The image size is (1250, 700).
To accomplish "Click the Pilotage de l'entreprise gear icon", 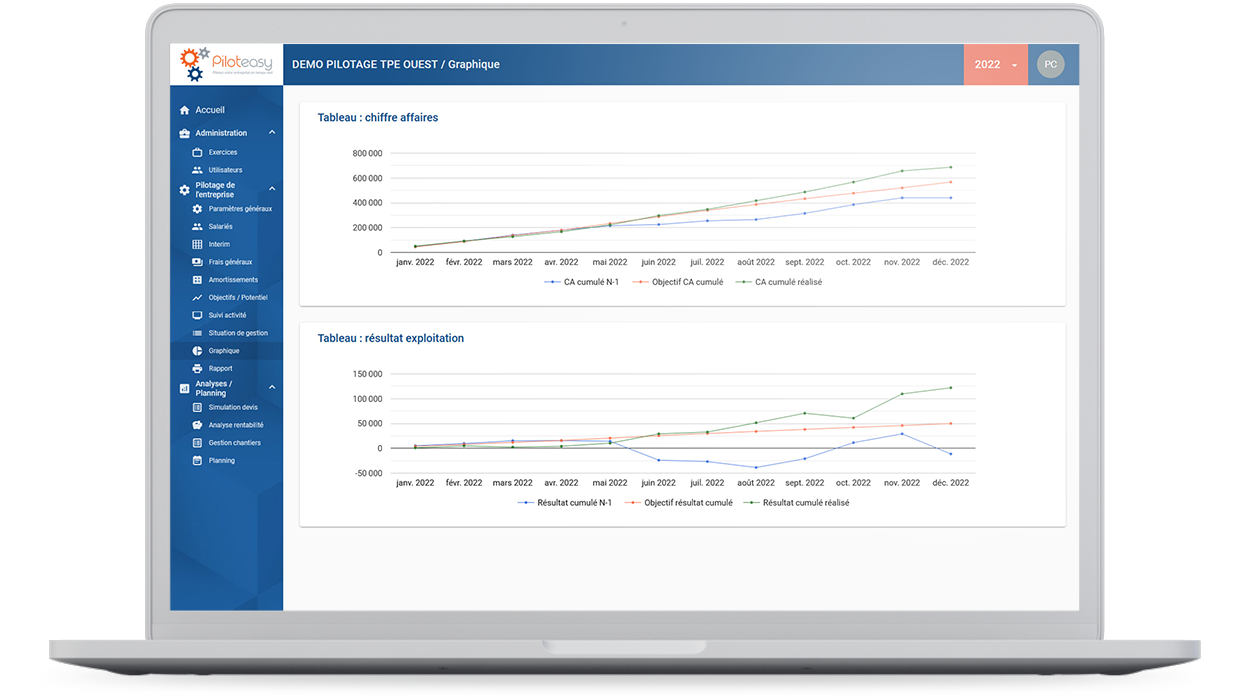I will [184, 190].
